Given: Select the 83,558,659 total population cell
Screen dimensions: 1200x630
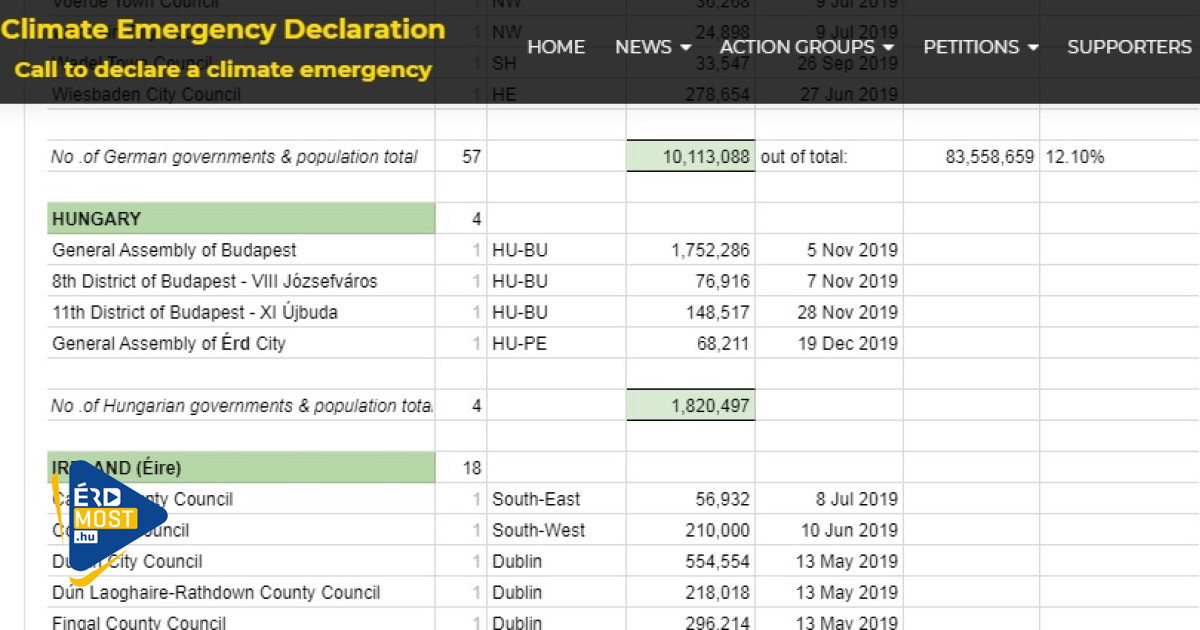Looking at the screenshot, I should pos(989,157).
